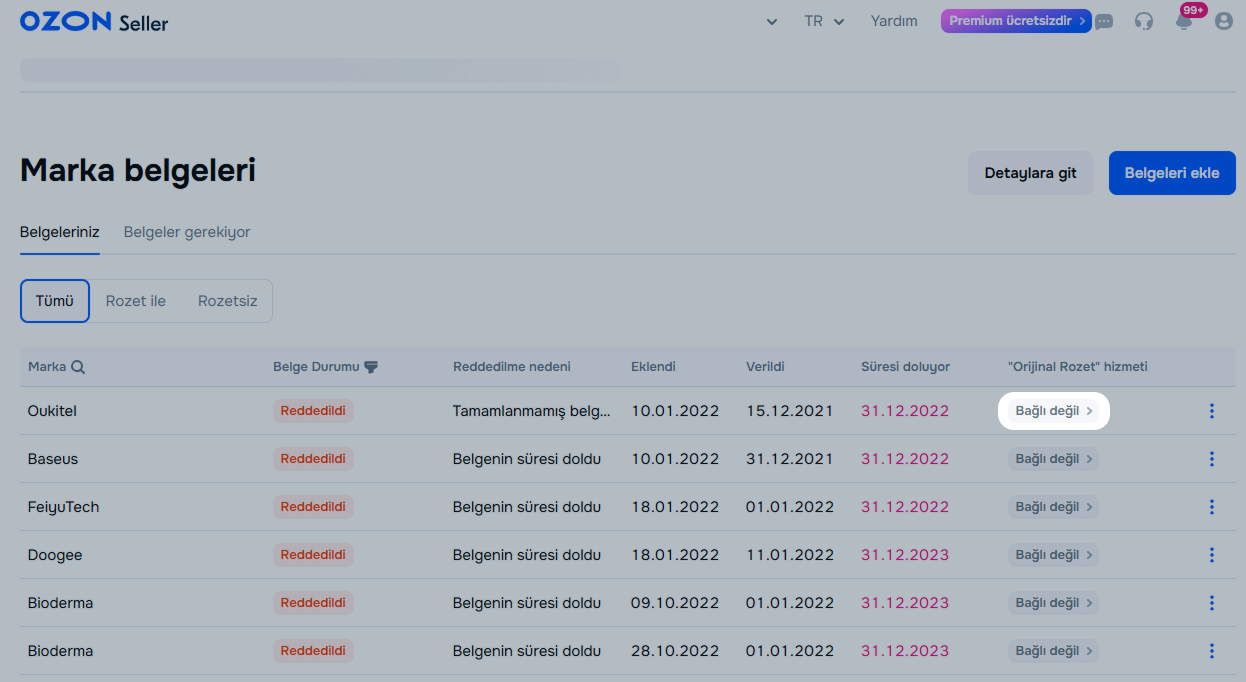Click the issue date 15.12.2021 for Oukitel
This screenshot has width=1246, height=682.
point(790,411)
